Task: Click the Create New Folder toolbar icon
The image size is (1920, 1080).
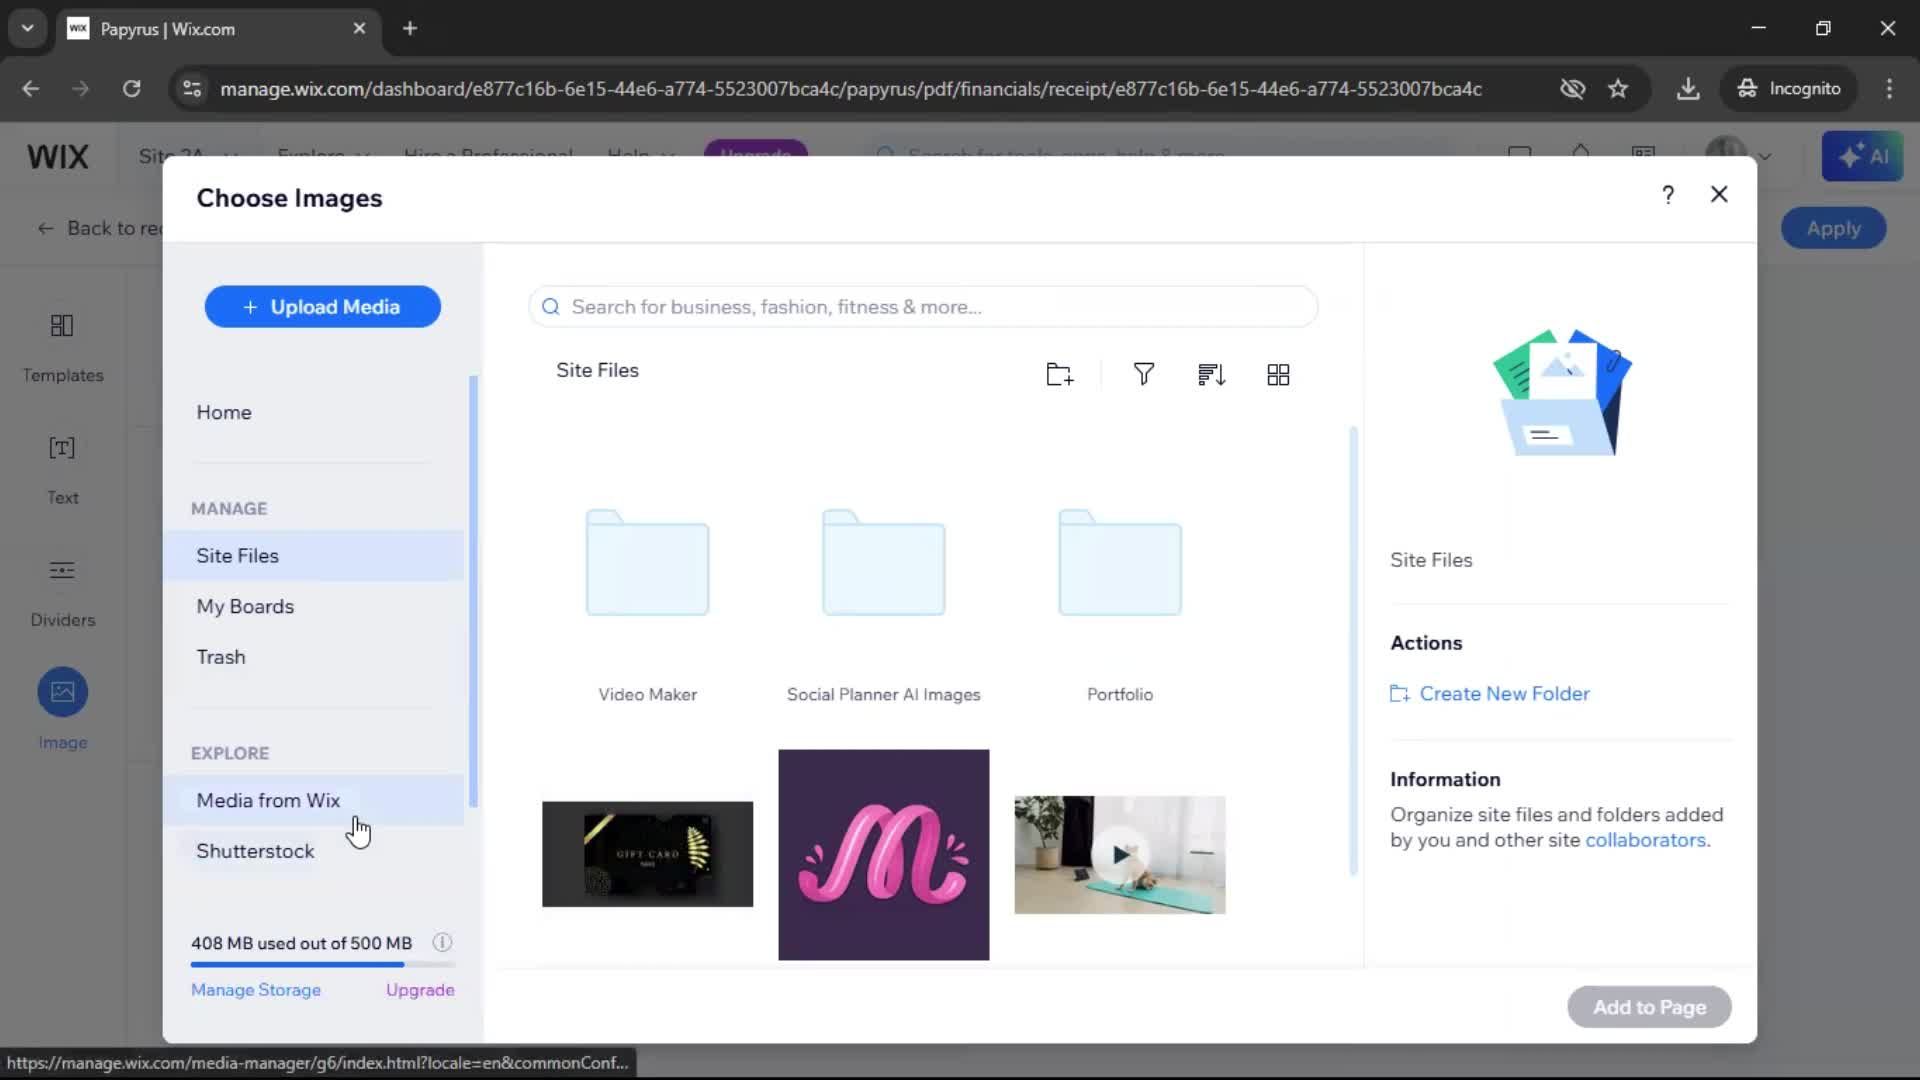Action: 1059,374
